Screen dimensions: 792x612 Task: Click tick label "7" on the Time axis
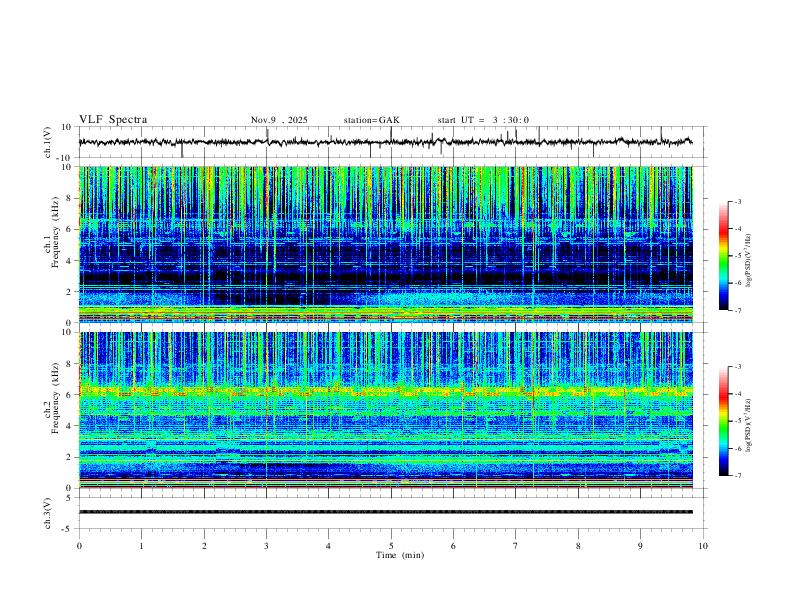click(x=516, y=546)
